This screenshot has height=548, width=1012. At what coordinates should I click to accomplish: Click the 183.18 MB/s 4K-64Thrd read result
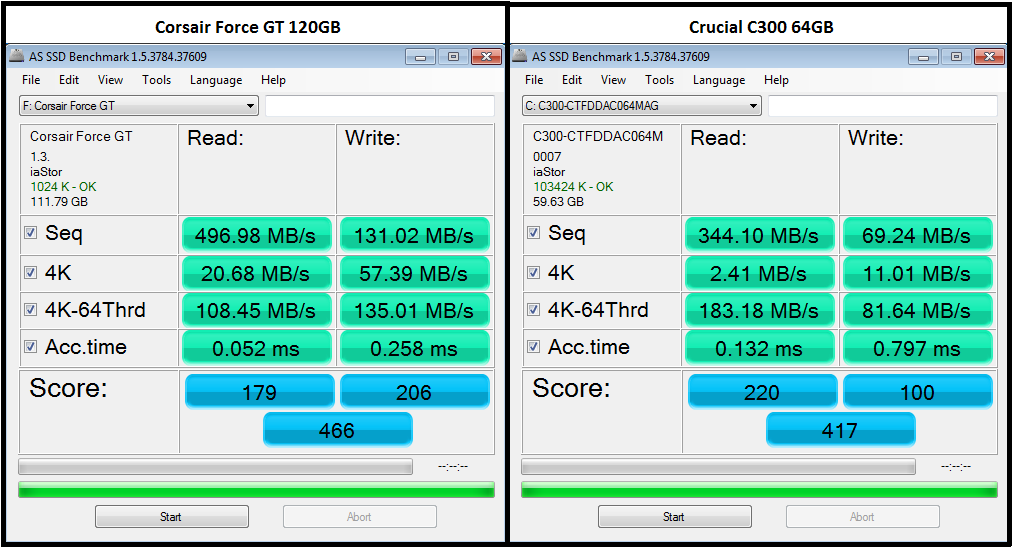pyautogui.click(x=759, y=311)
